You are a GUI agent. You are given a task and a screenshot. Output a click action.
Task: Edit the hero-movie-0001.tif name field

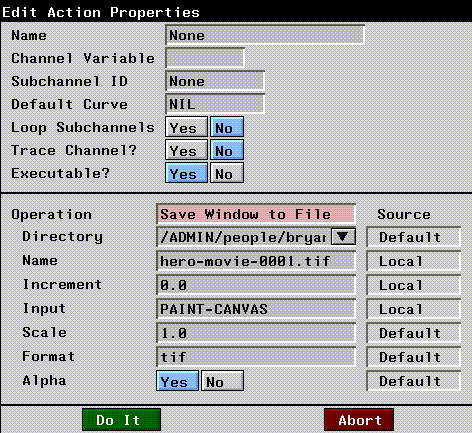[256, 261]
